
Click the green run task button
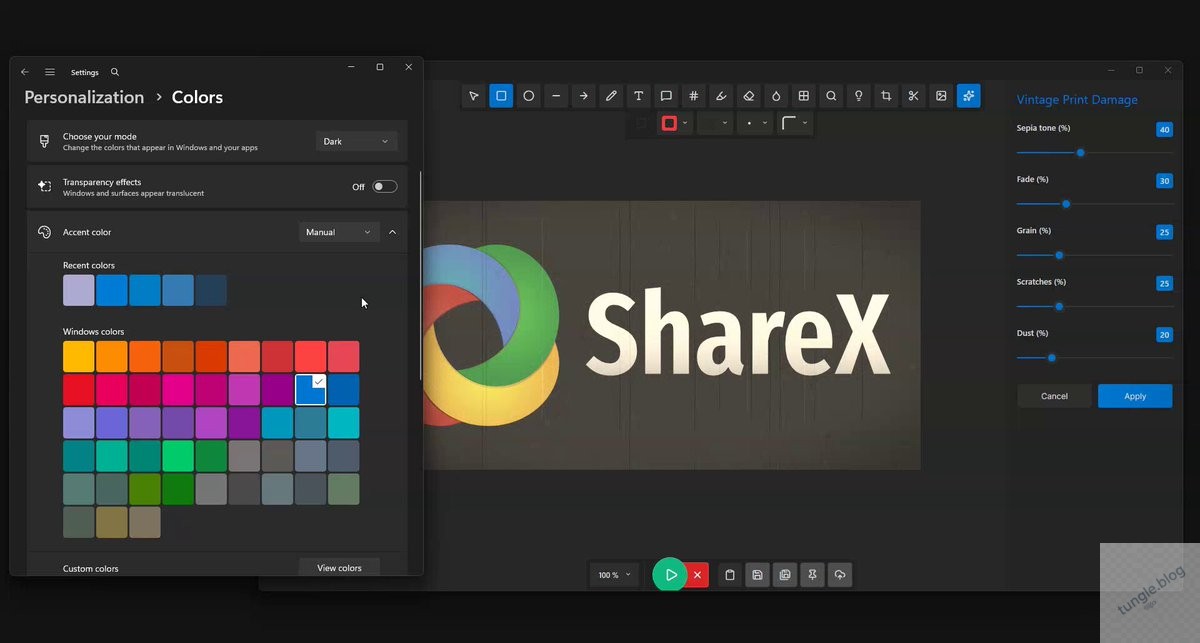[x=670, y=575]
